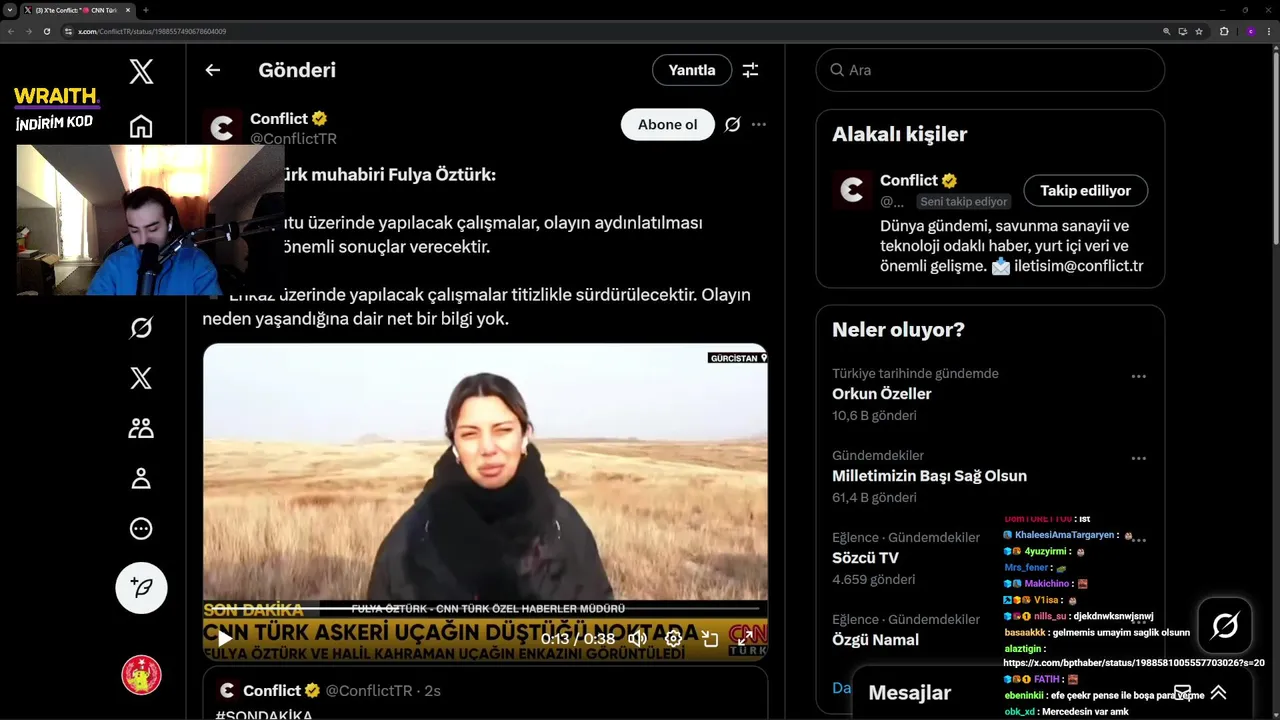The image size is (1280, 720).
Task: Click the Abone ol button
Action: (x=668, y=125)
